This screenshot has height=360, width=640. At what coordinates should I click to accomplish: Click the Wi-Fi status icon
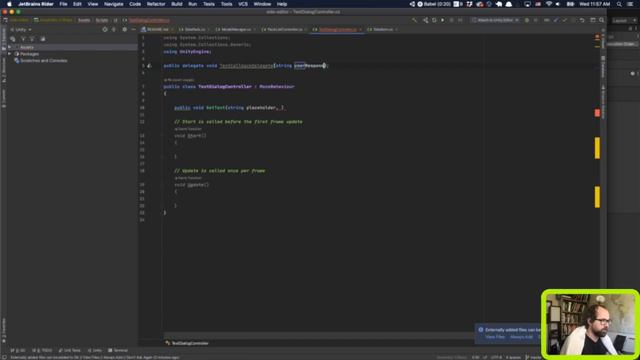point(549,4)
